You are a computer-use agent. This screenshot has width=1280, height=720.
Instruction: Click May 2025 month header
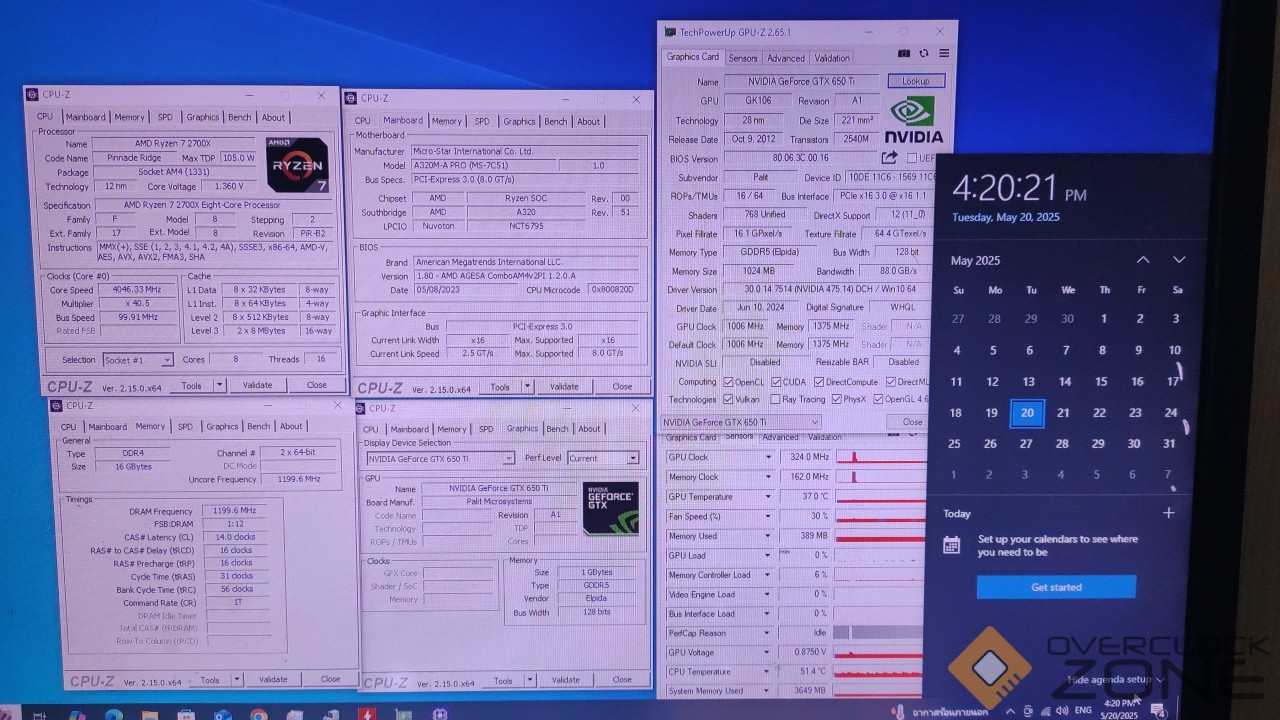point(975,260)
